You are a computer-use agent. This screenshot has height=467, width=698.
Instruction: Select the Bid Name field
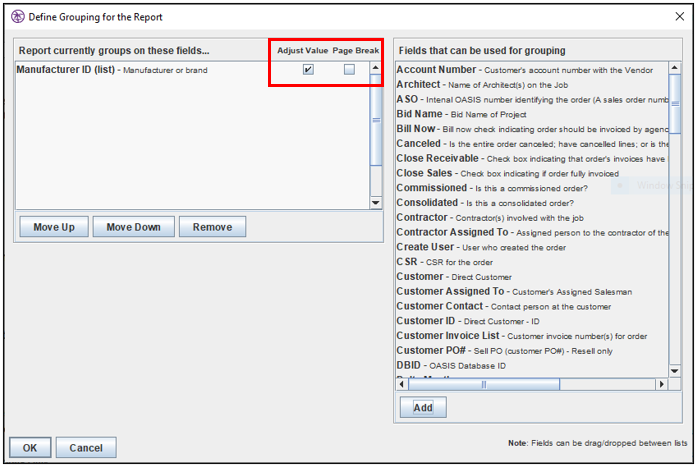532,114
